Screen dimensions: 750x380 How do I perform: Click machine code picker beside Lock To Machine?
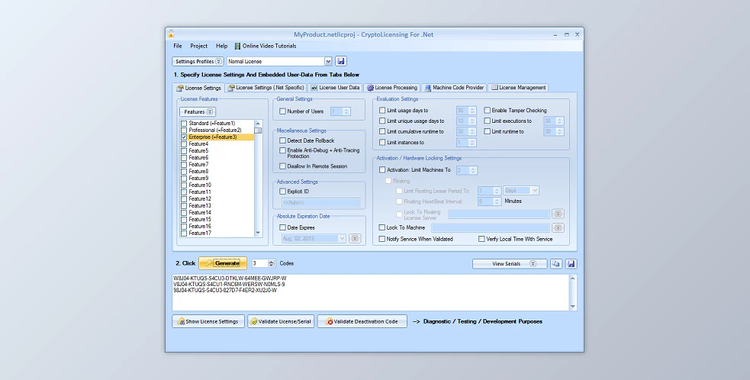click(x=558, y=228)
